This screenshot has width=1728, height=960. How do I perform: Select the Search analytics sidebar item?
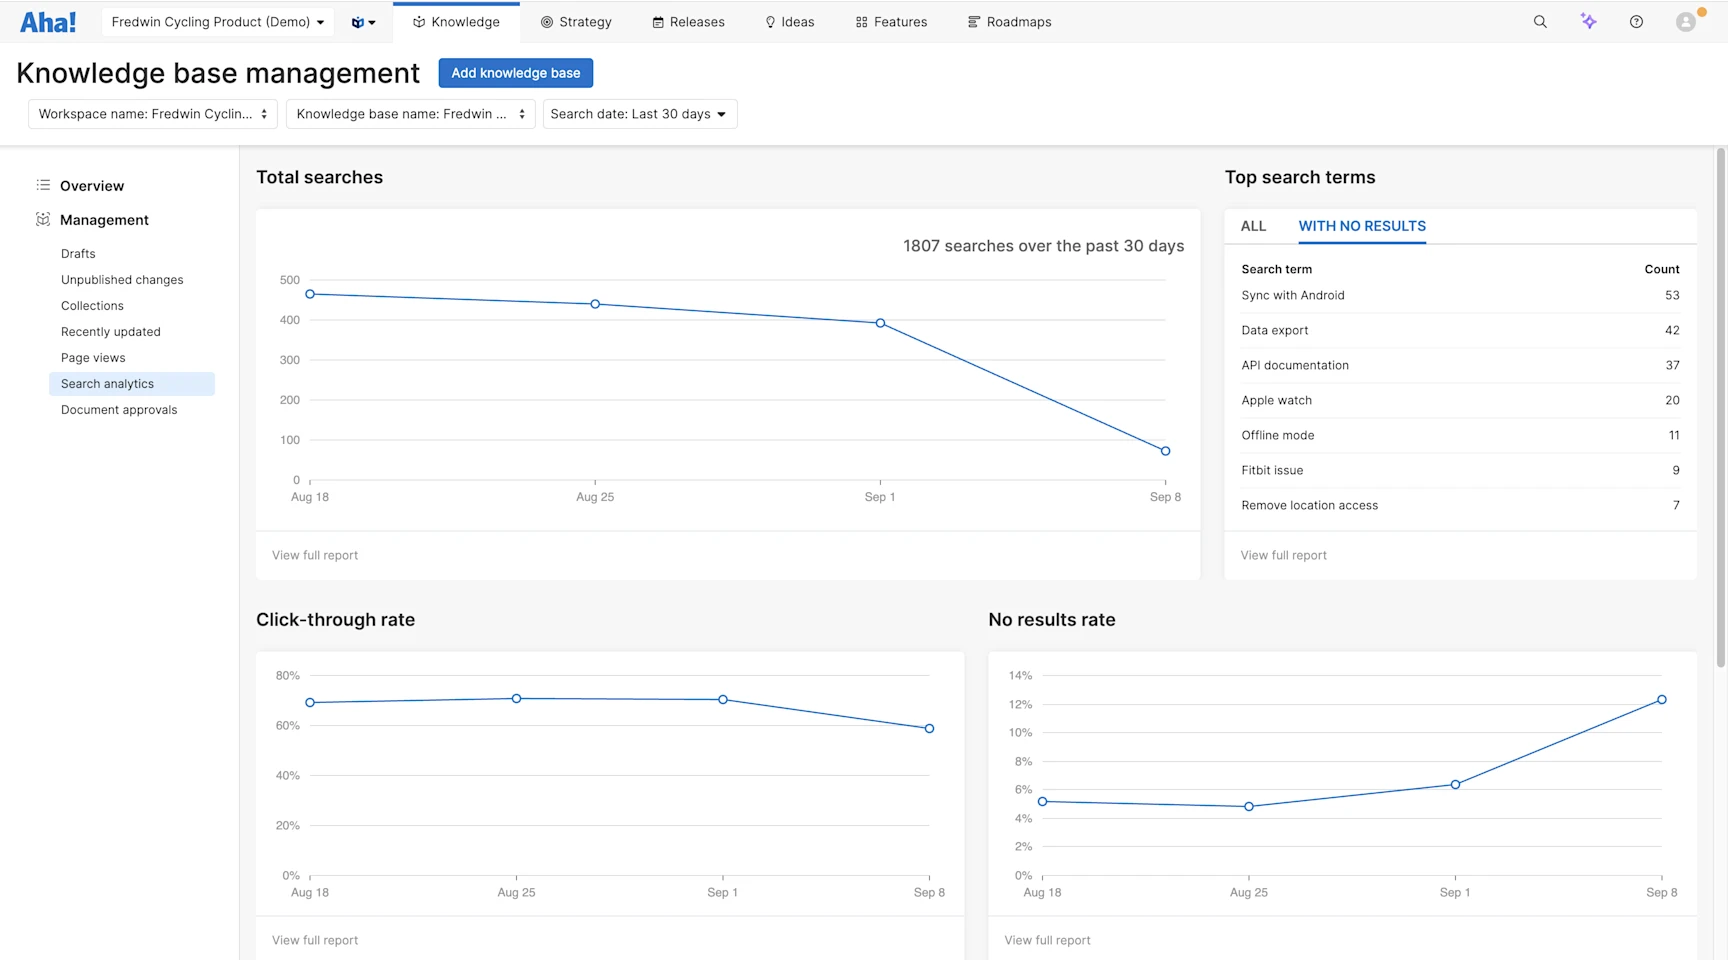click(x=107, y=383)
